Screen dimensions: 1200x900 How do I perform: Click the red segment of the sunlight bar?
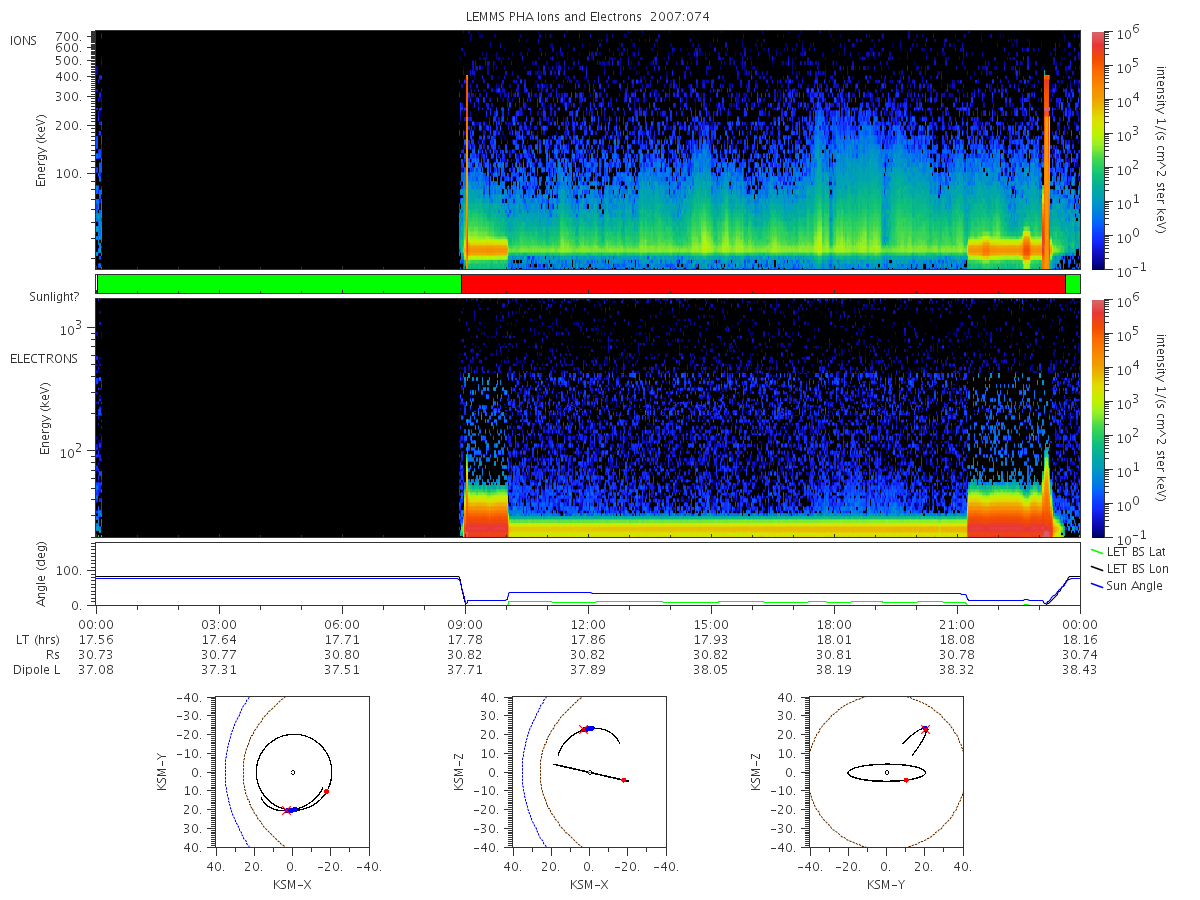(763, 284)
